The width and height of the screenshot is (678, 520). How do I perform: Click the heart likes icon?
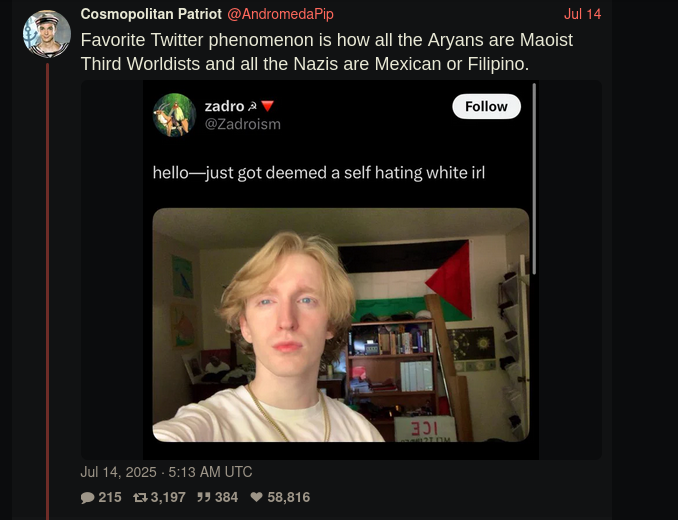click(256, 497)
